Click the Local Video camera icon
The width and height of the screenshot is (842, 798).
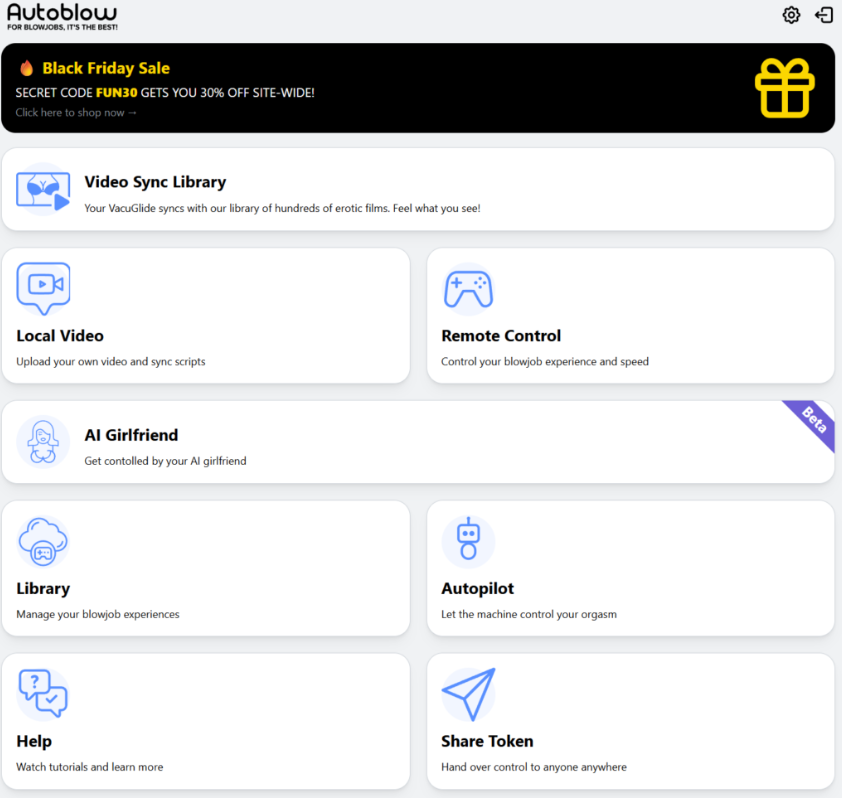[x=43, y=288]
